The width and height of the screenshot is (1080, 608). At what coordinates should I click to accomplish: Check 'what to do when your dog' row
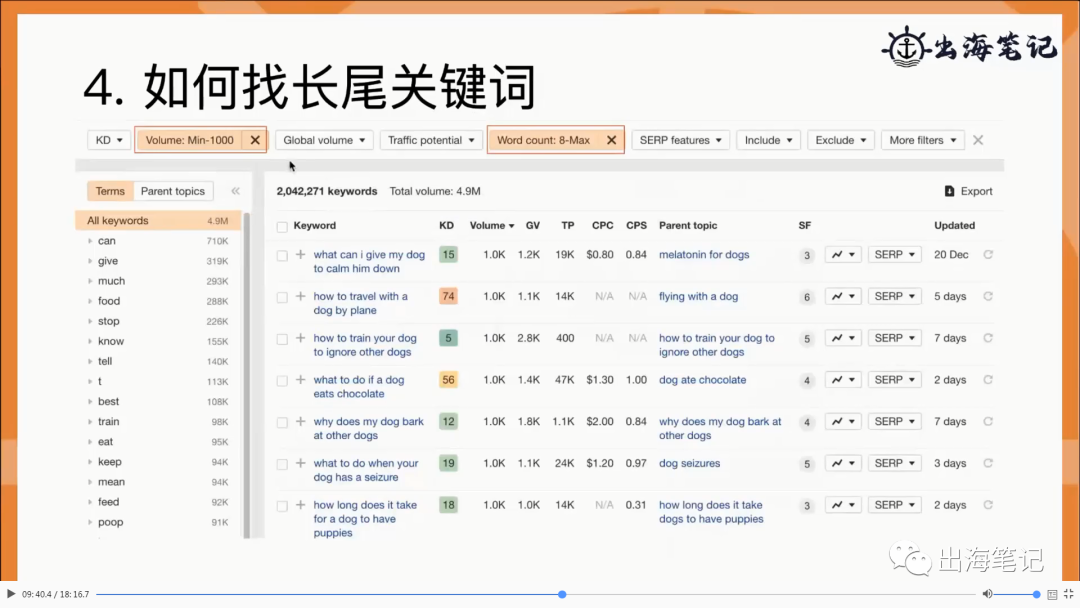282,464
